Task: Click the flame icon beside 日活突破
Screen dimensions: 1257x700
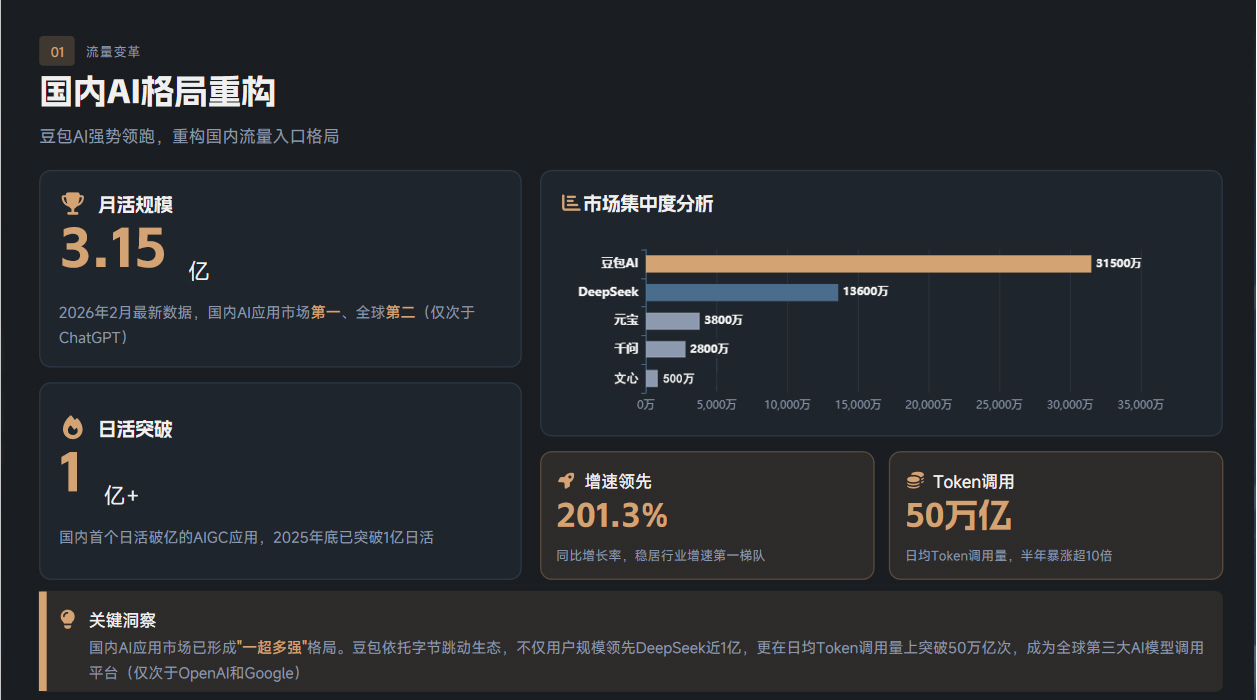Action: tap(72, 429)
